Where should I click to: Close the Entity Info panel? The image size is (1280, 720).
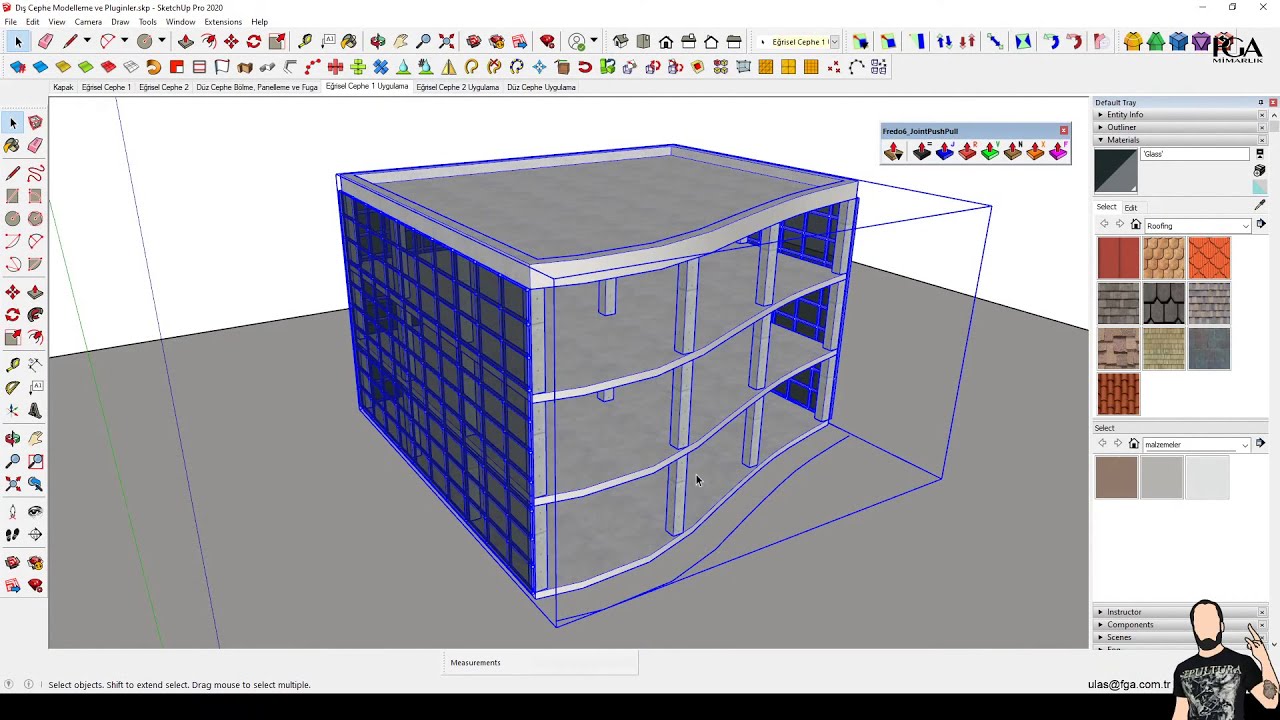1262,115
